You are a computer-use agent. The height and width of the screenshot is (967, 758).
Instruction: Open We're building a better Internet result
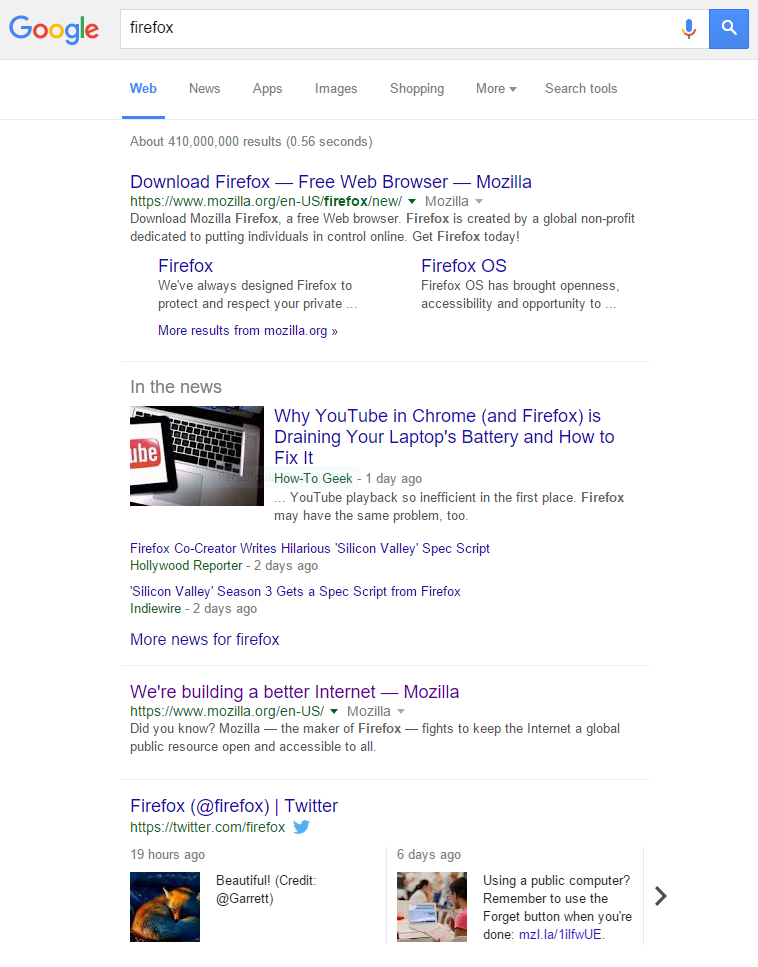294,692
